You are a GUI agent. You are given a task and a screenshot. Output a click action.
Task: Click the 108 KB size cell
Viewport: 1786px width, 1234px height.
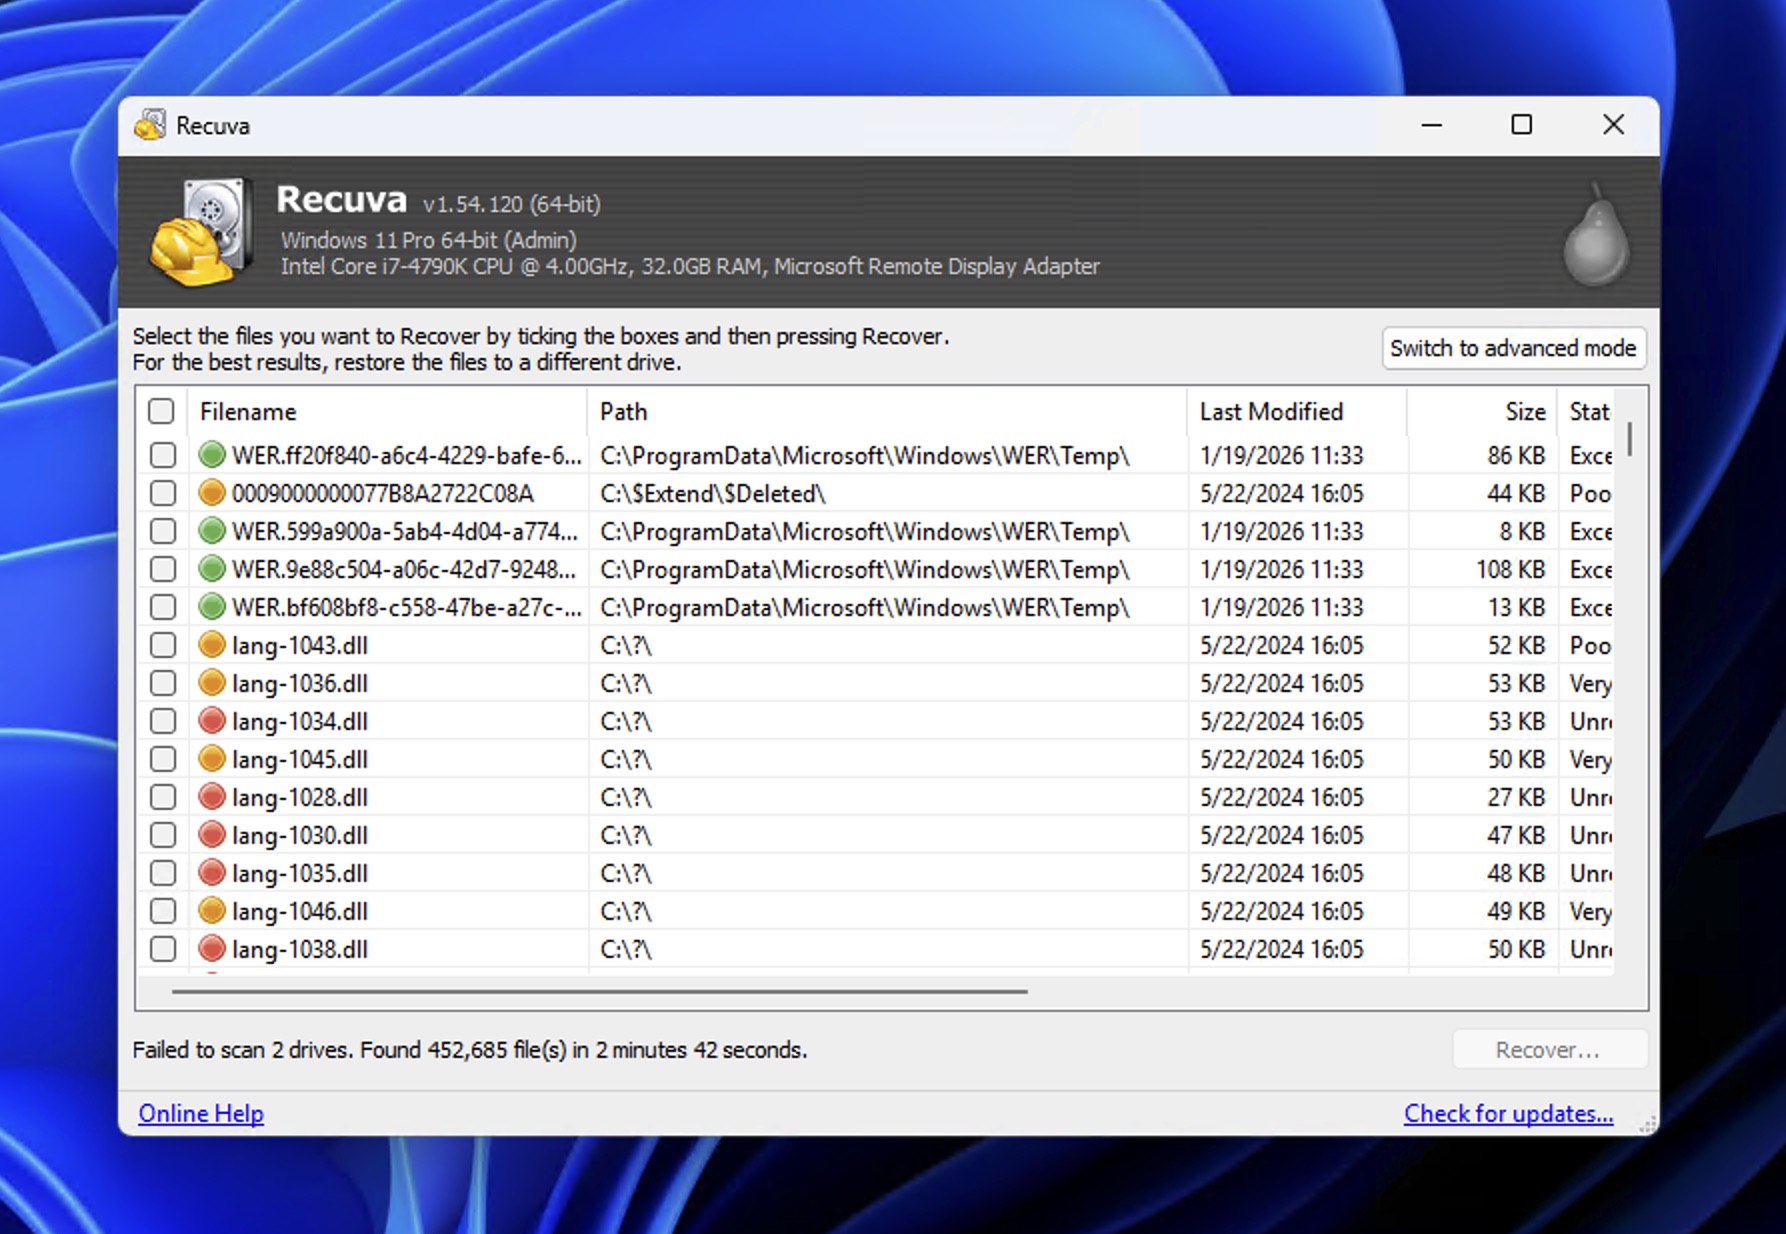click(x=1510, y=569)
